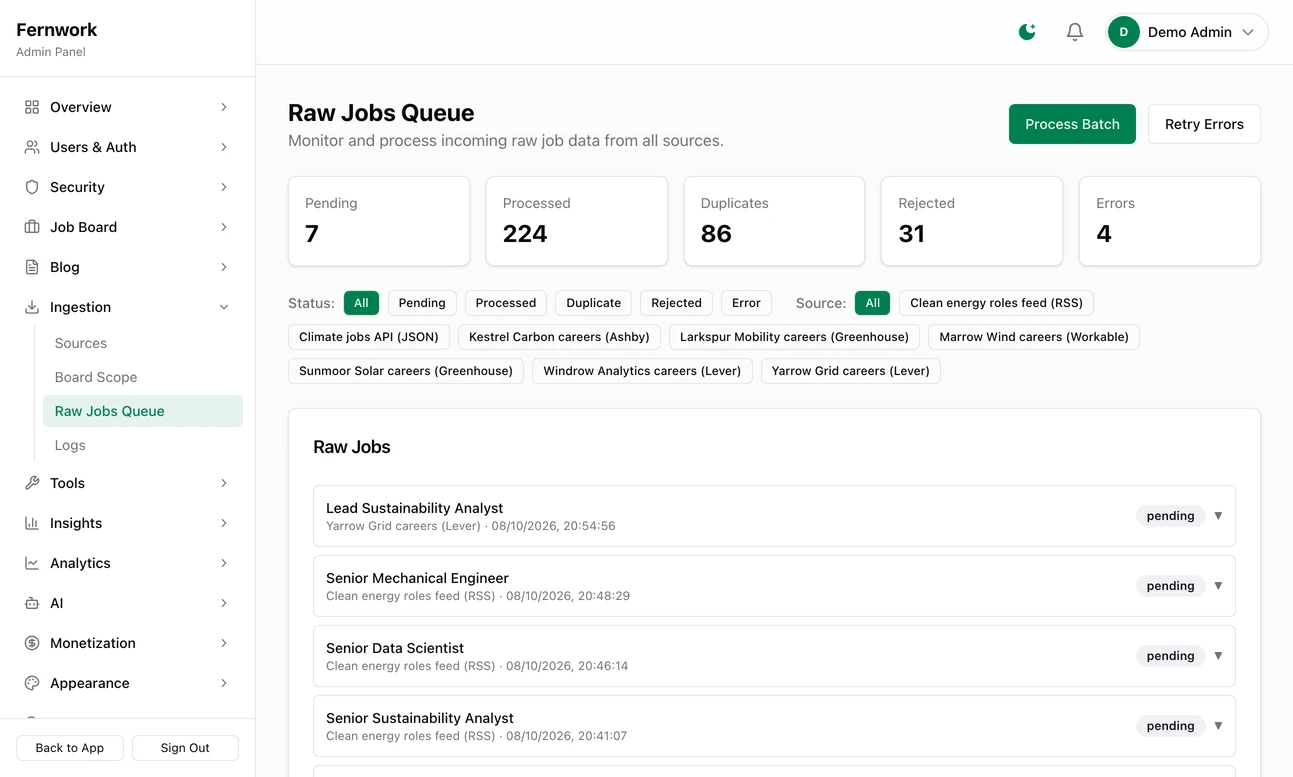Click the Blog document icon
This screenshot has height=777, width=1293.
pos(32,267)
